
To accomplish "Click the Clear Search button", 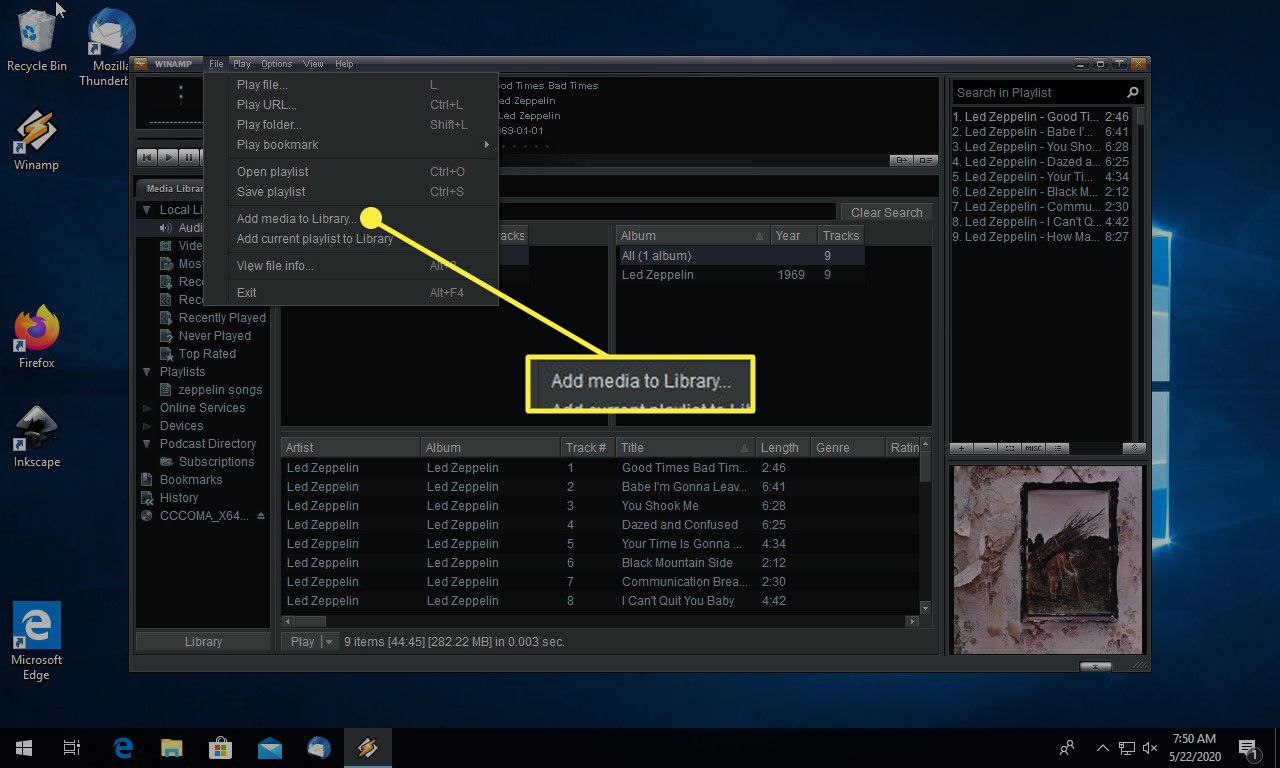I will tap(886, 212).
